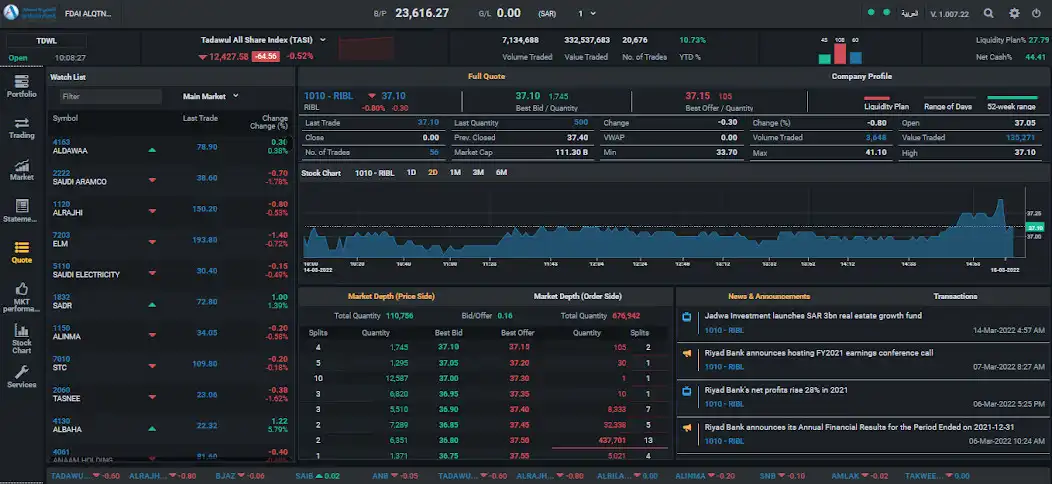The width and height of the screenshot is (1052, 484).
Task: Click TV icon beside Jadwa Investment news
Action: (686, 317)
